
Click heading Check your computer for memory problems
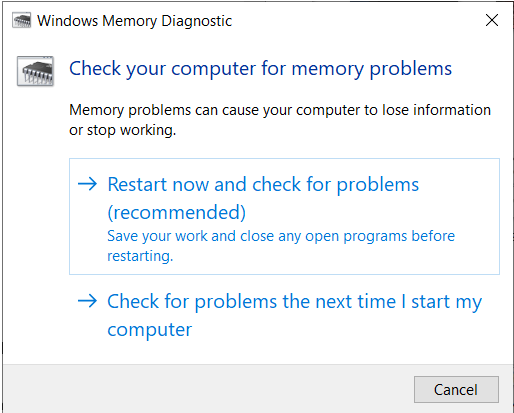[260, 69]
